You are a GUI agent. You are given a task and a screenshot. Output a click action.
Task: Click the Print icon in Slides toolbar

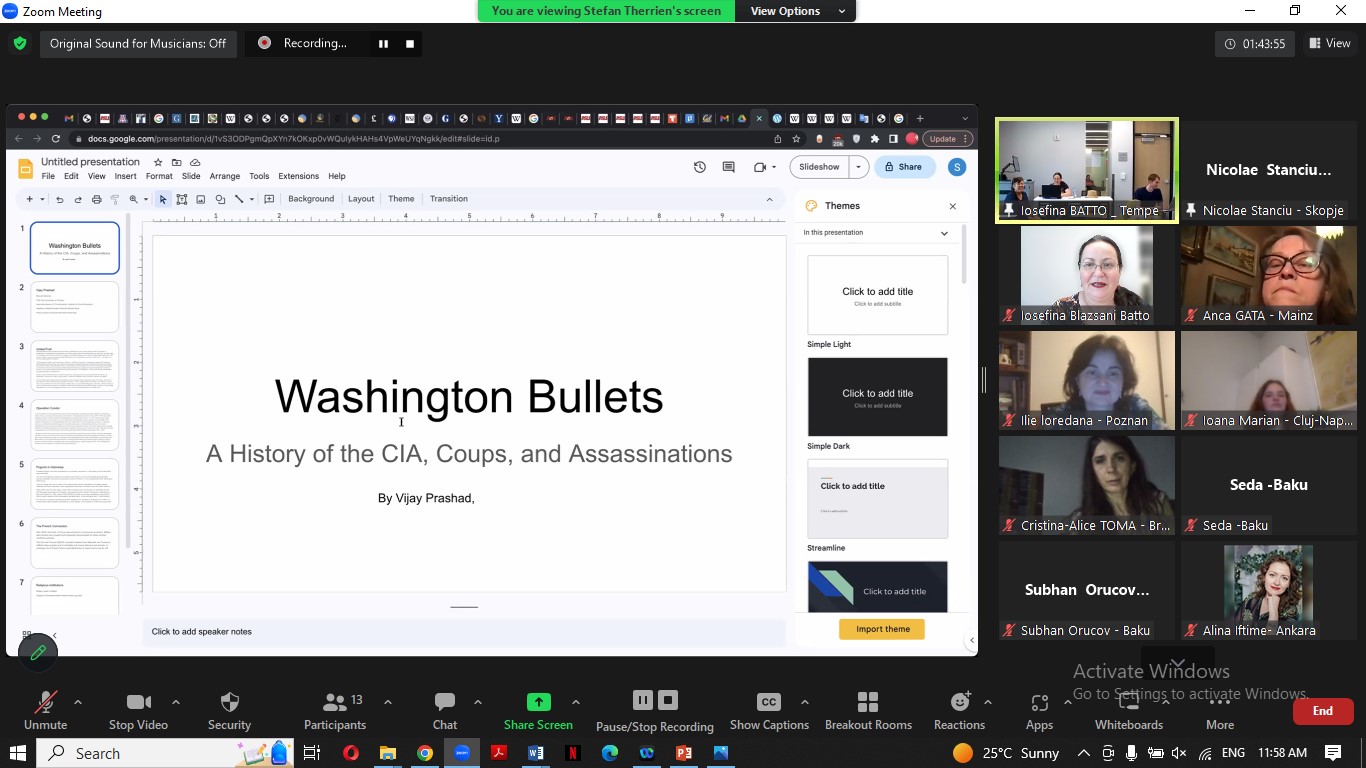click(96, 199)
